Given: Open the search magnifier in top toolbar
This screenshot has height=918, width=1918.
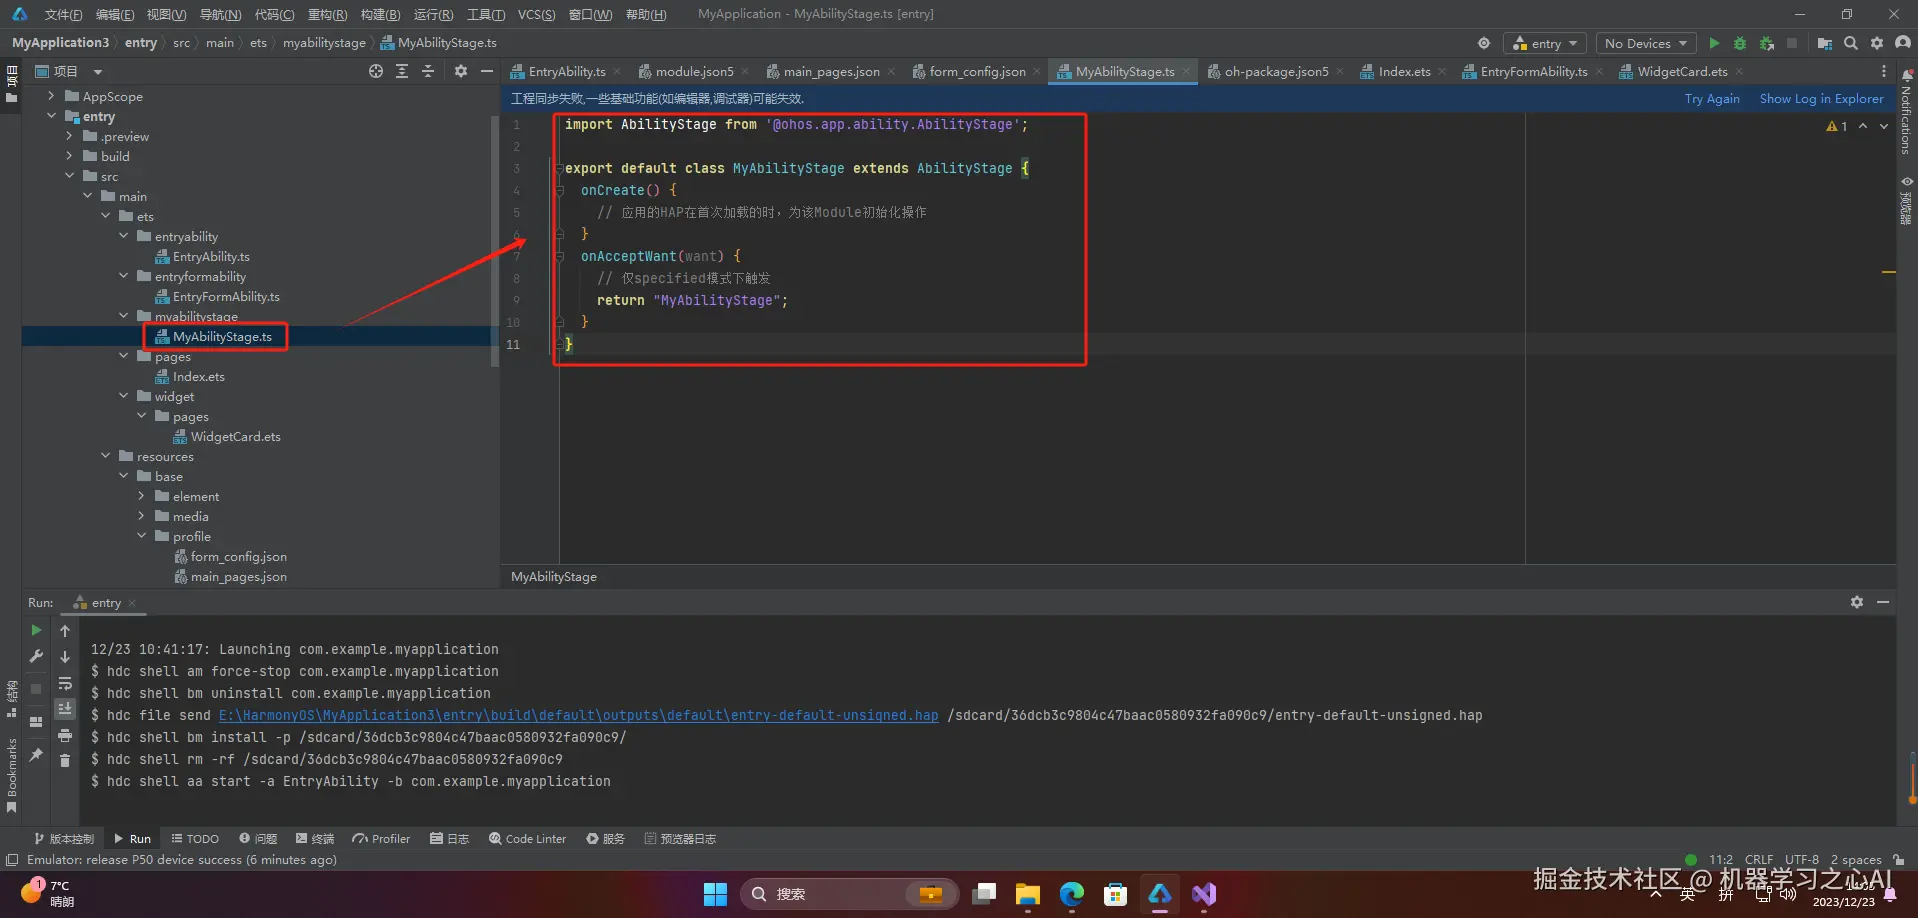Looking at the screenshot, I should click(1851, 43).
